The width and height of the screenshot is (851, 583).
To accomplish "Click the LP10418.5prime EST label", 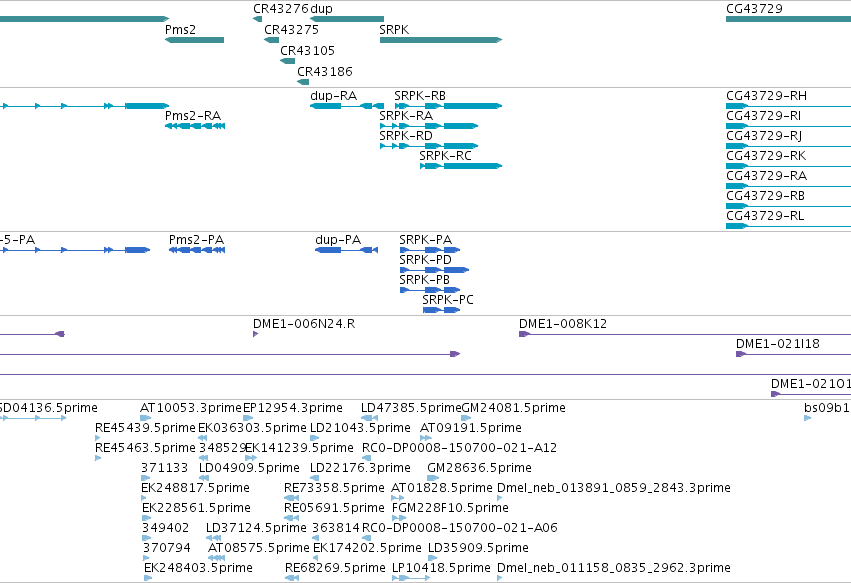I will click(441, 568).
